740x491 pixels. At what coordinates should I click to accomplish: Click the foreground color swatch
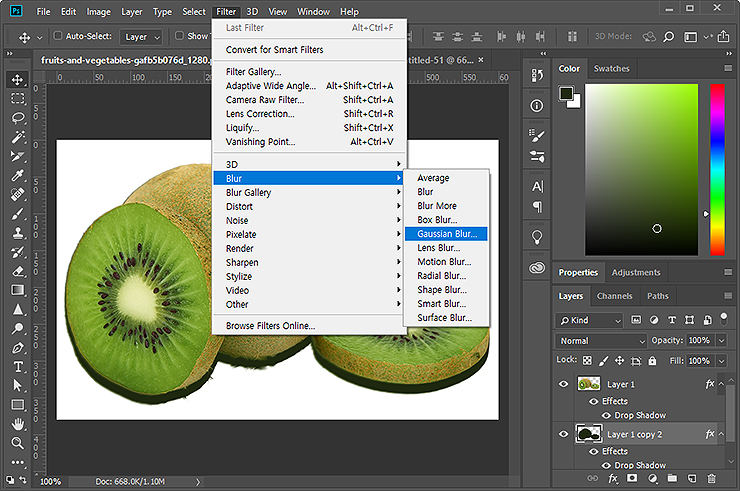click(x=566, y=93)
